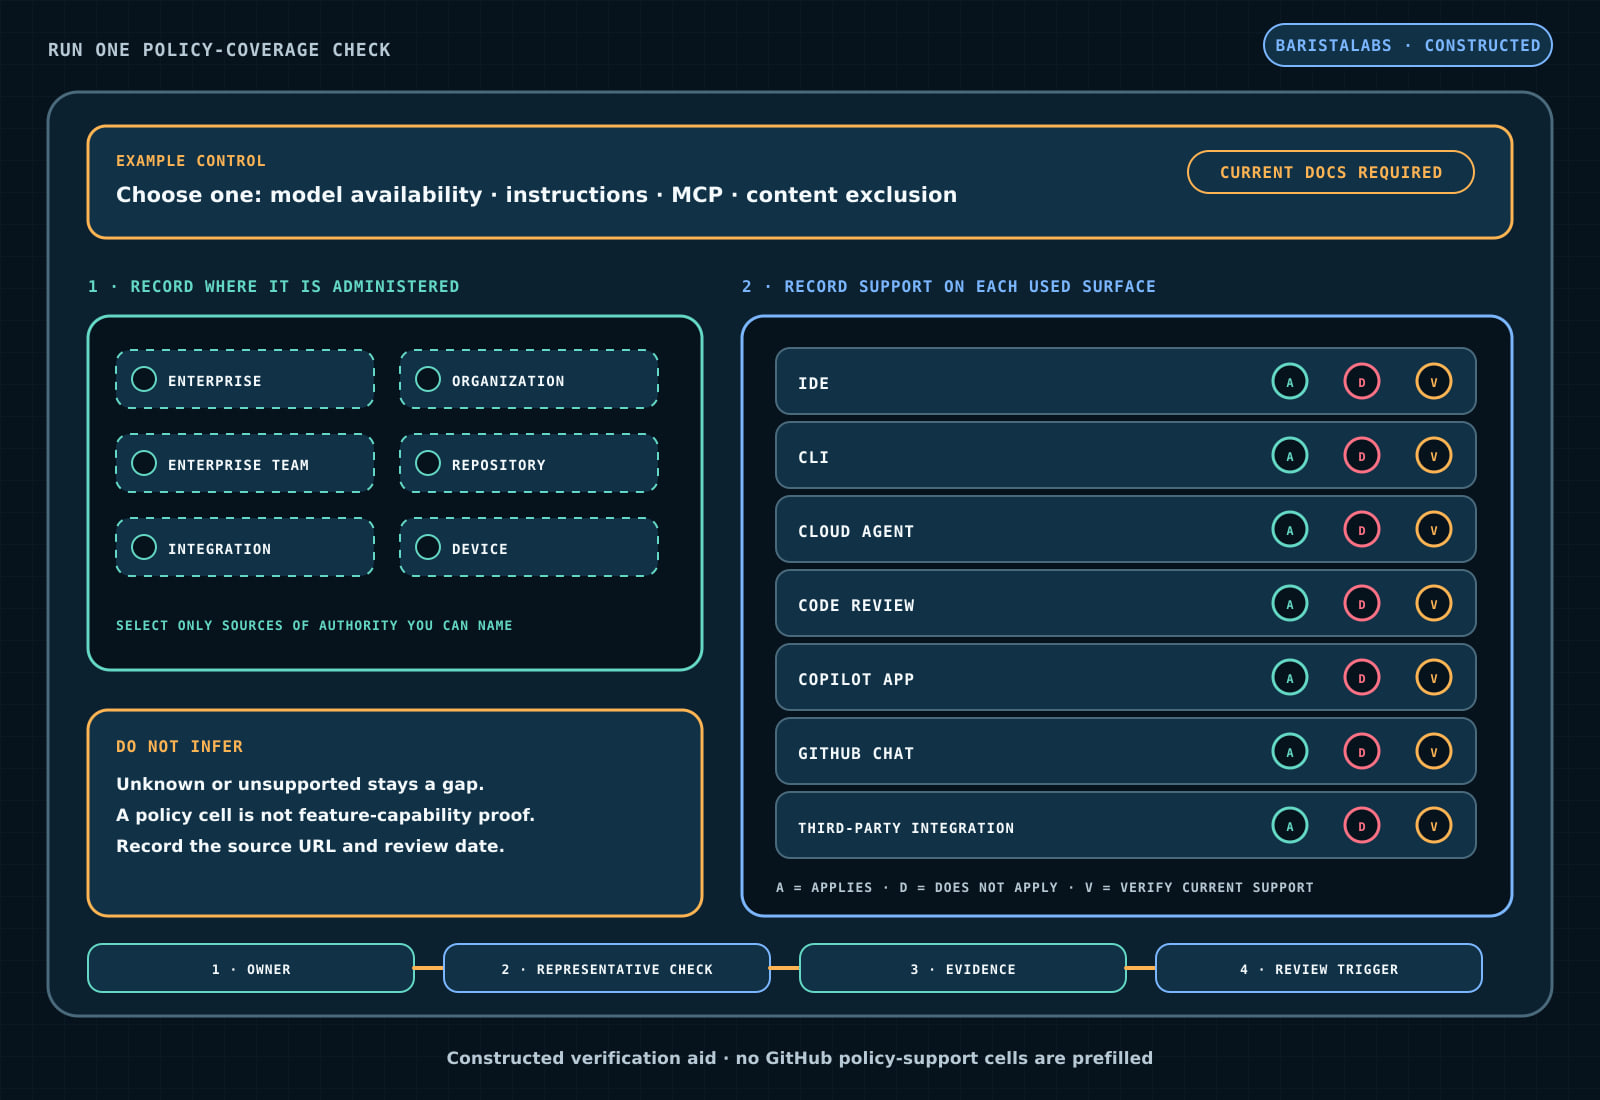Mark GitHub Chat as A
This screenshot has width=1600, height=1100.
point(1290,751)
